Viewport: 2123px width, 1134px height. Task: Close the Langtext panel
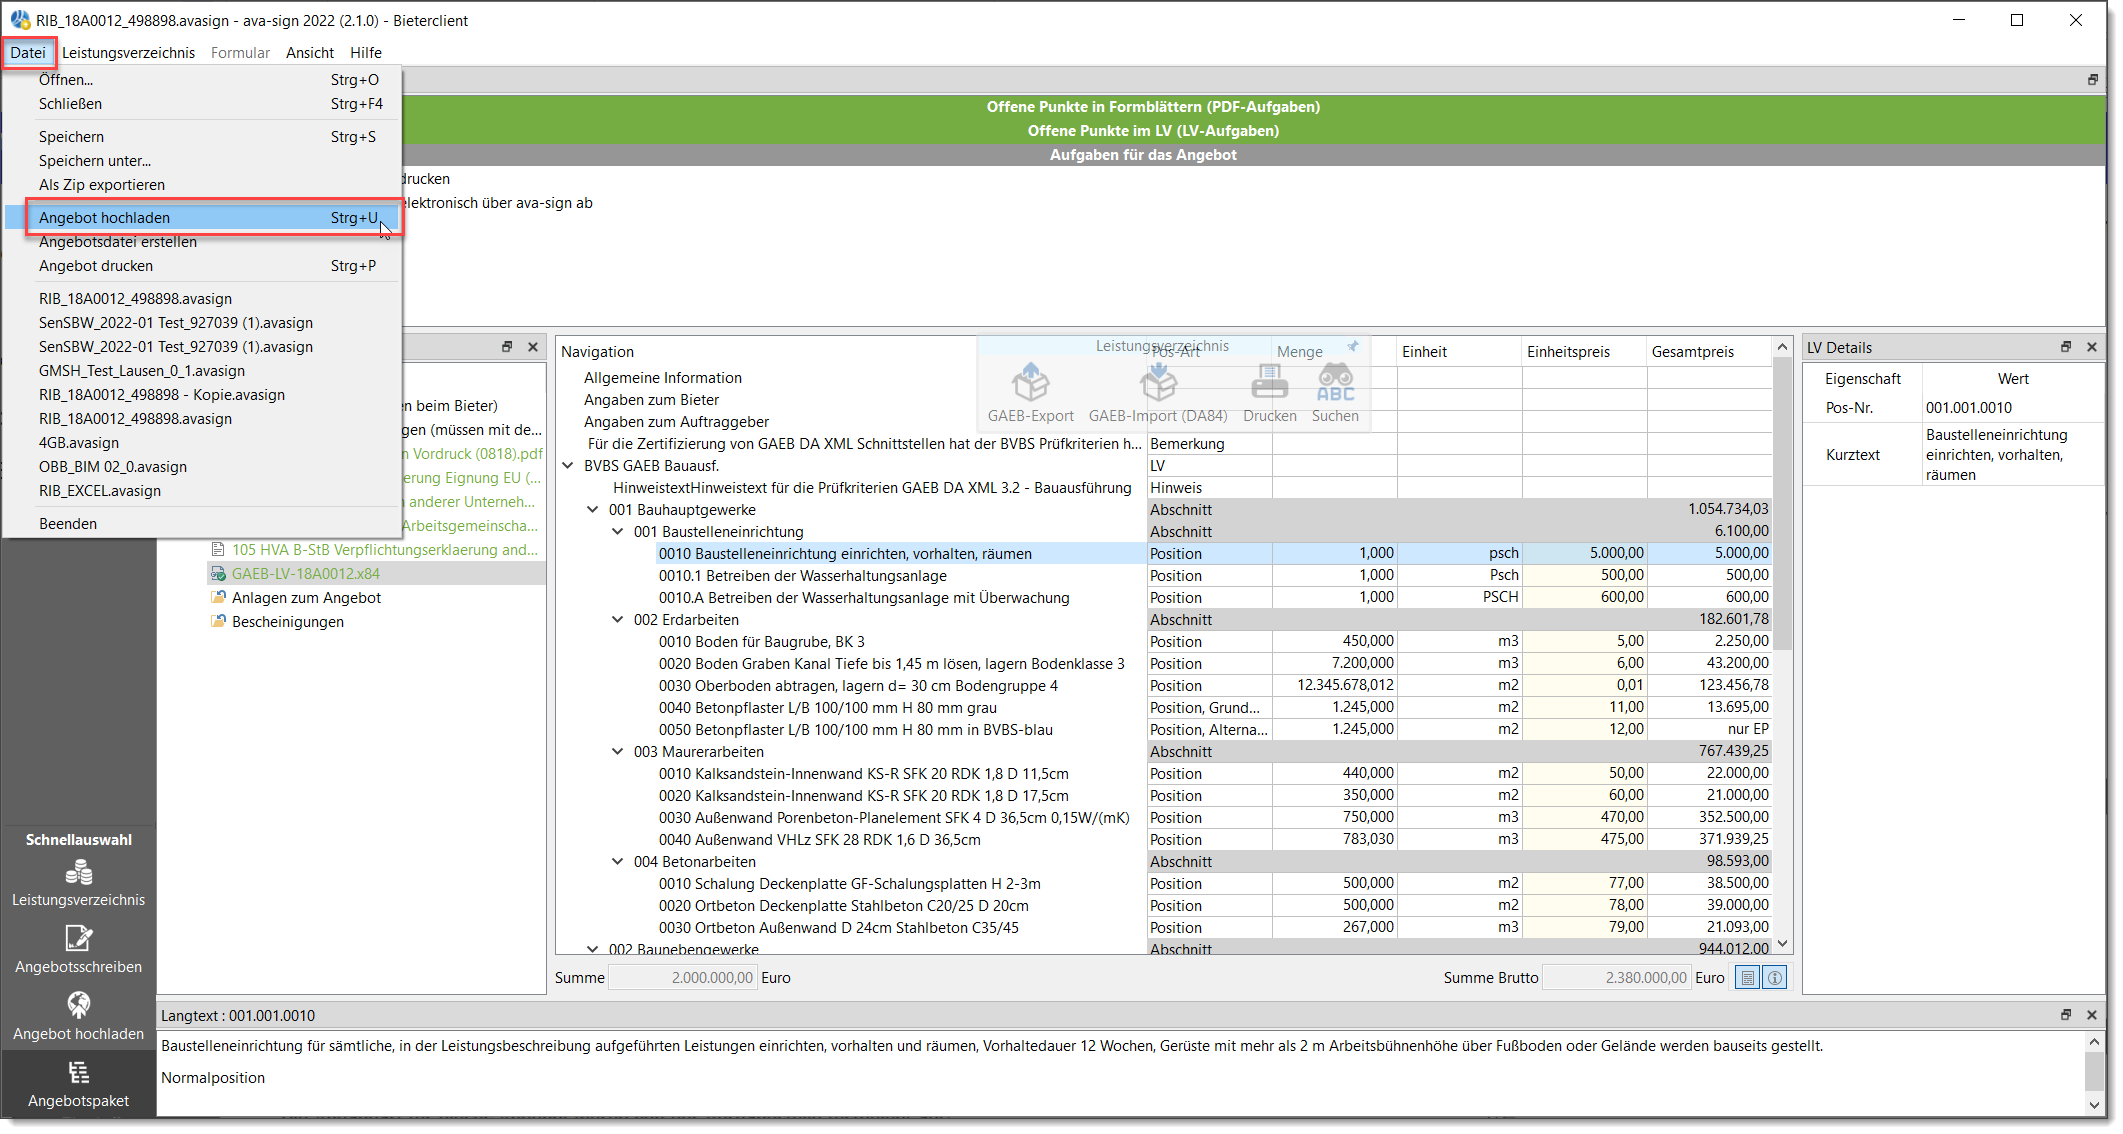tap(2092, 1015)
